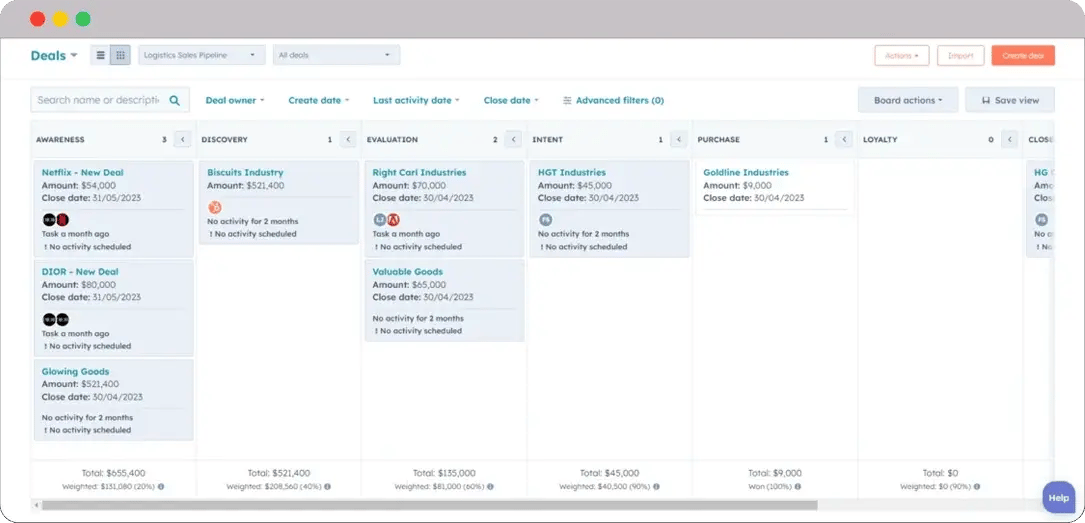1085x523 pixels.
Task: Click the Create deal button
Action: tap(1023, 55)
